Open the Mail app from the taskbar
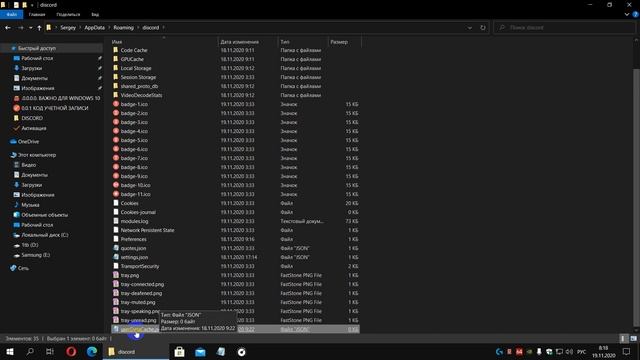This screenshot has height=360, width=640. pyautogui.click(x=200, y=351)
